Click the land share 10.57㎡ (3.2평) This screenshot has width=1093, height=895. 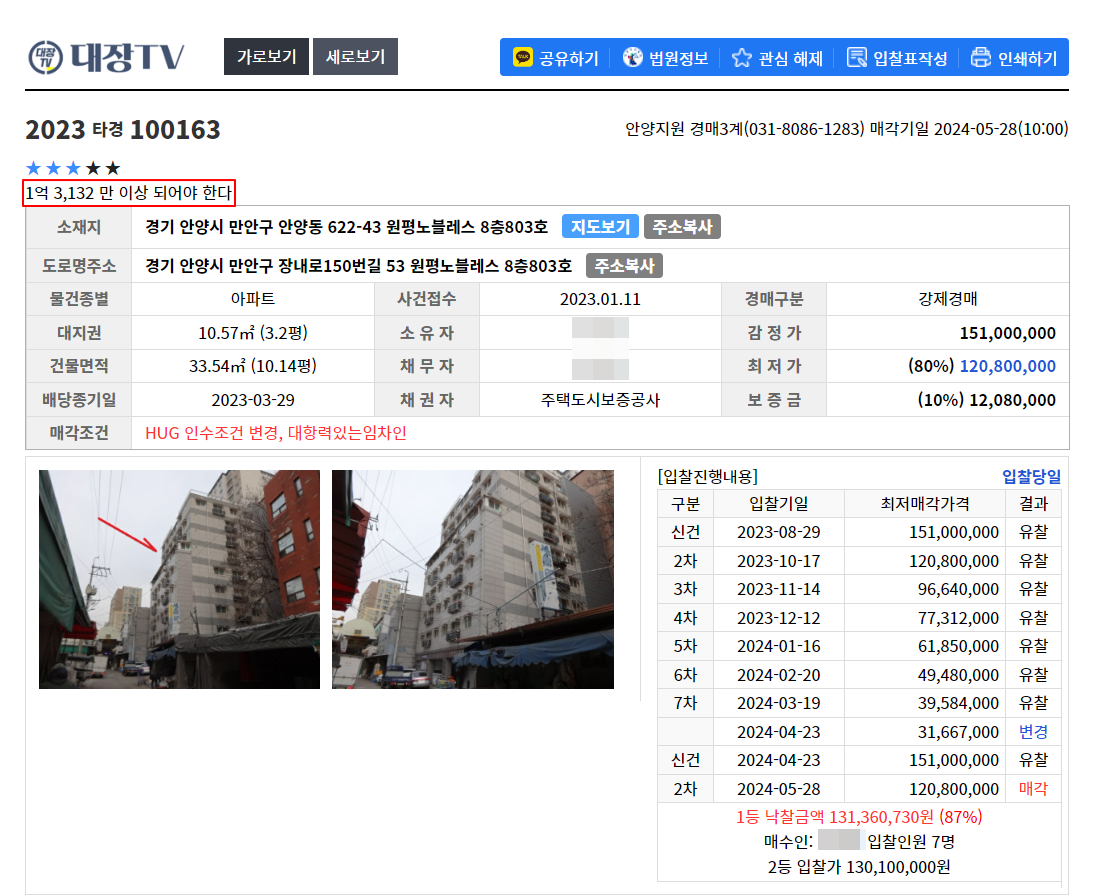click(x=253, y=333)
